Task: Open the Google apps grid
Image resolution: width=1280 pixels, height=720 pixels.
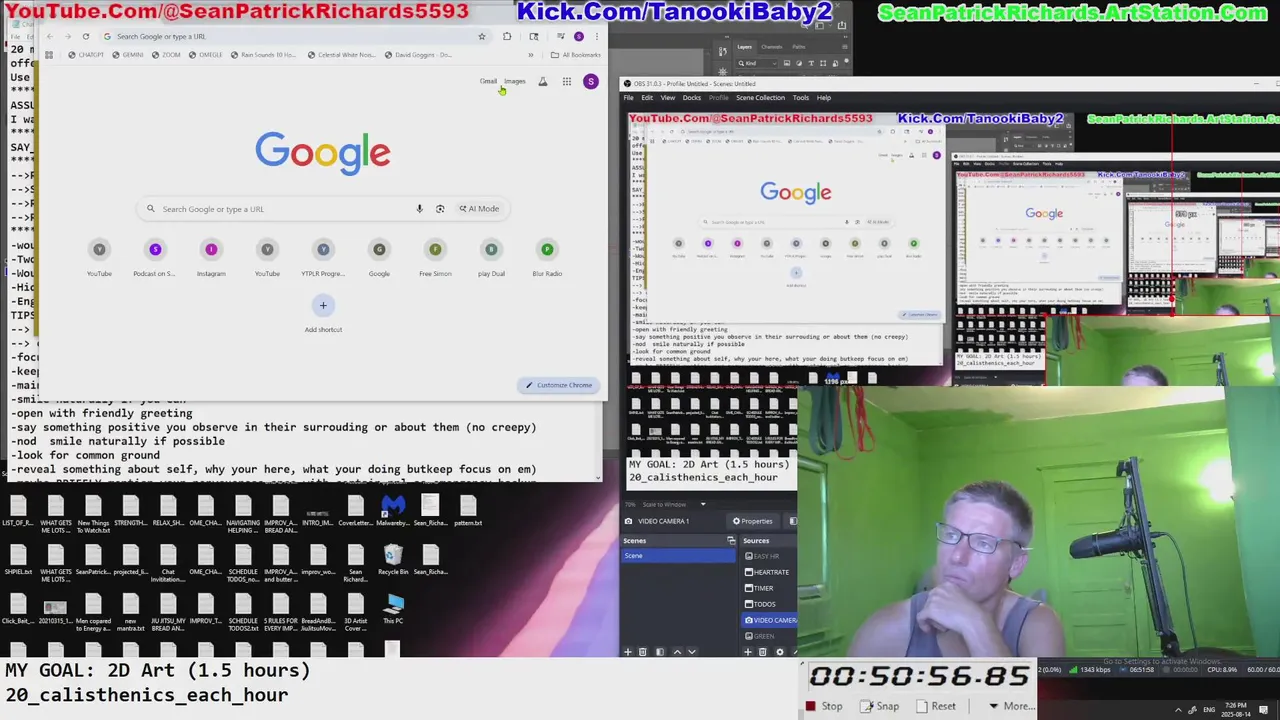Action: [566, 82]
